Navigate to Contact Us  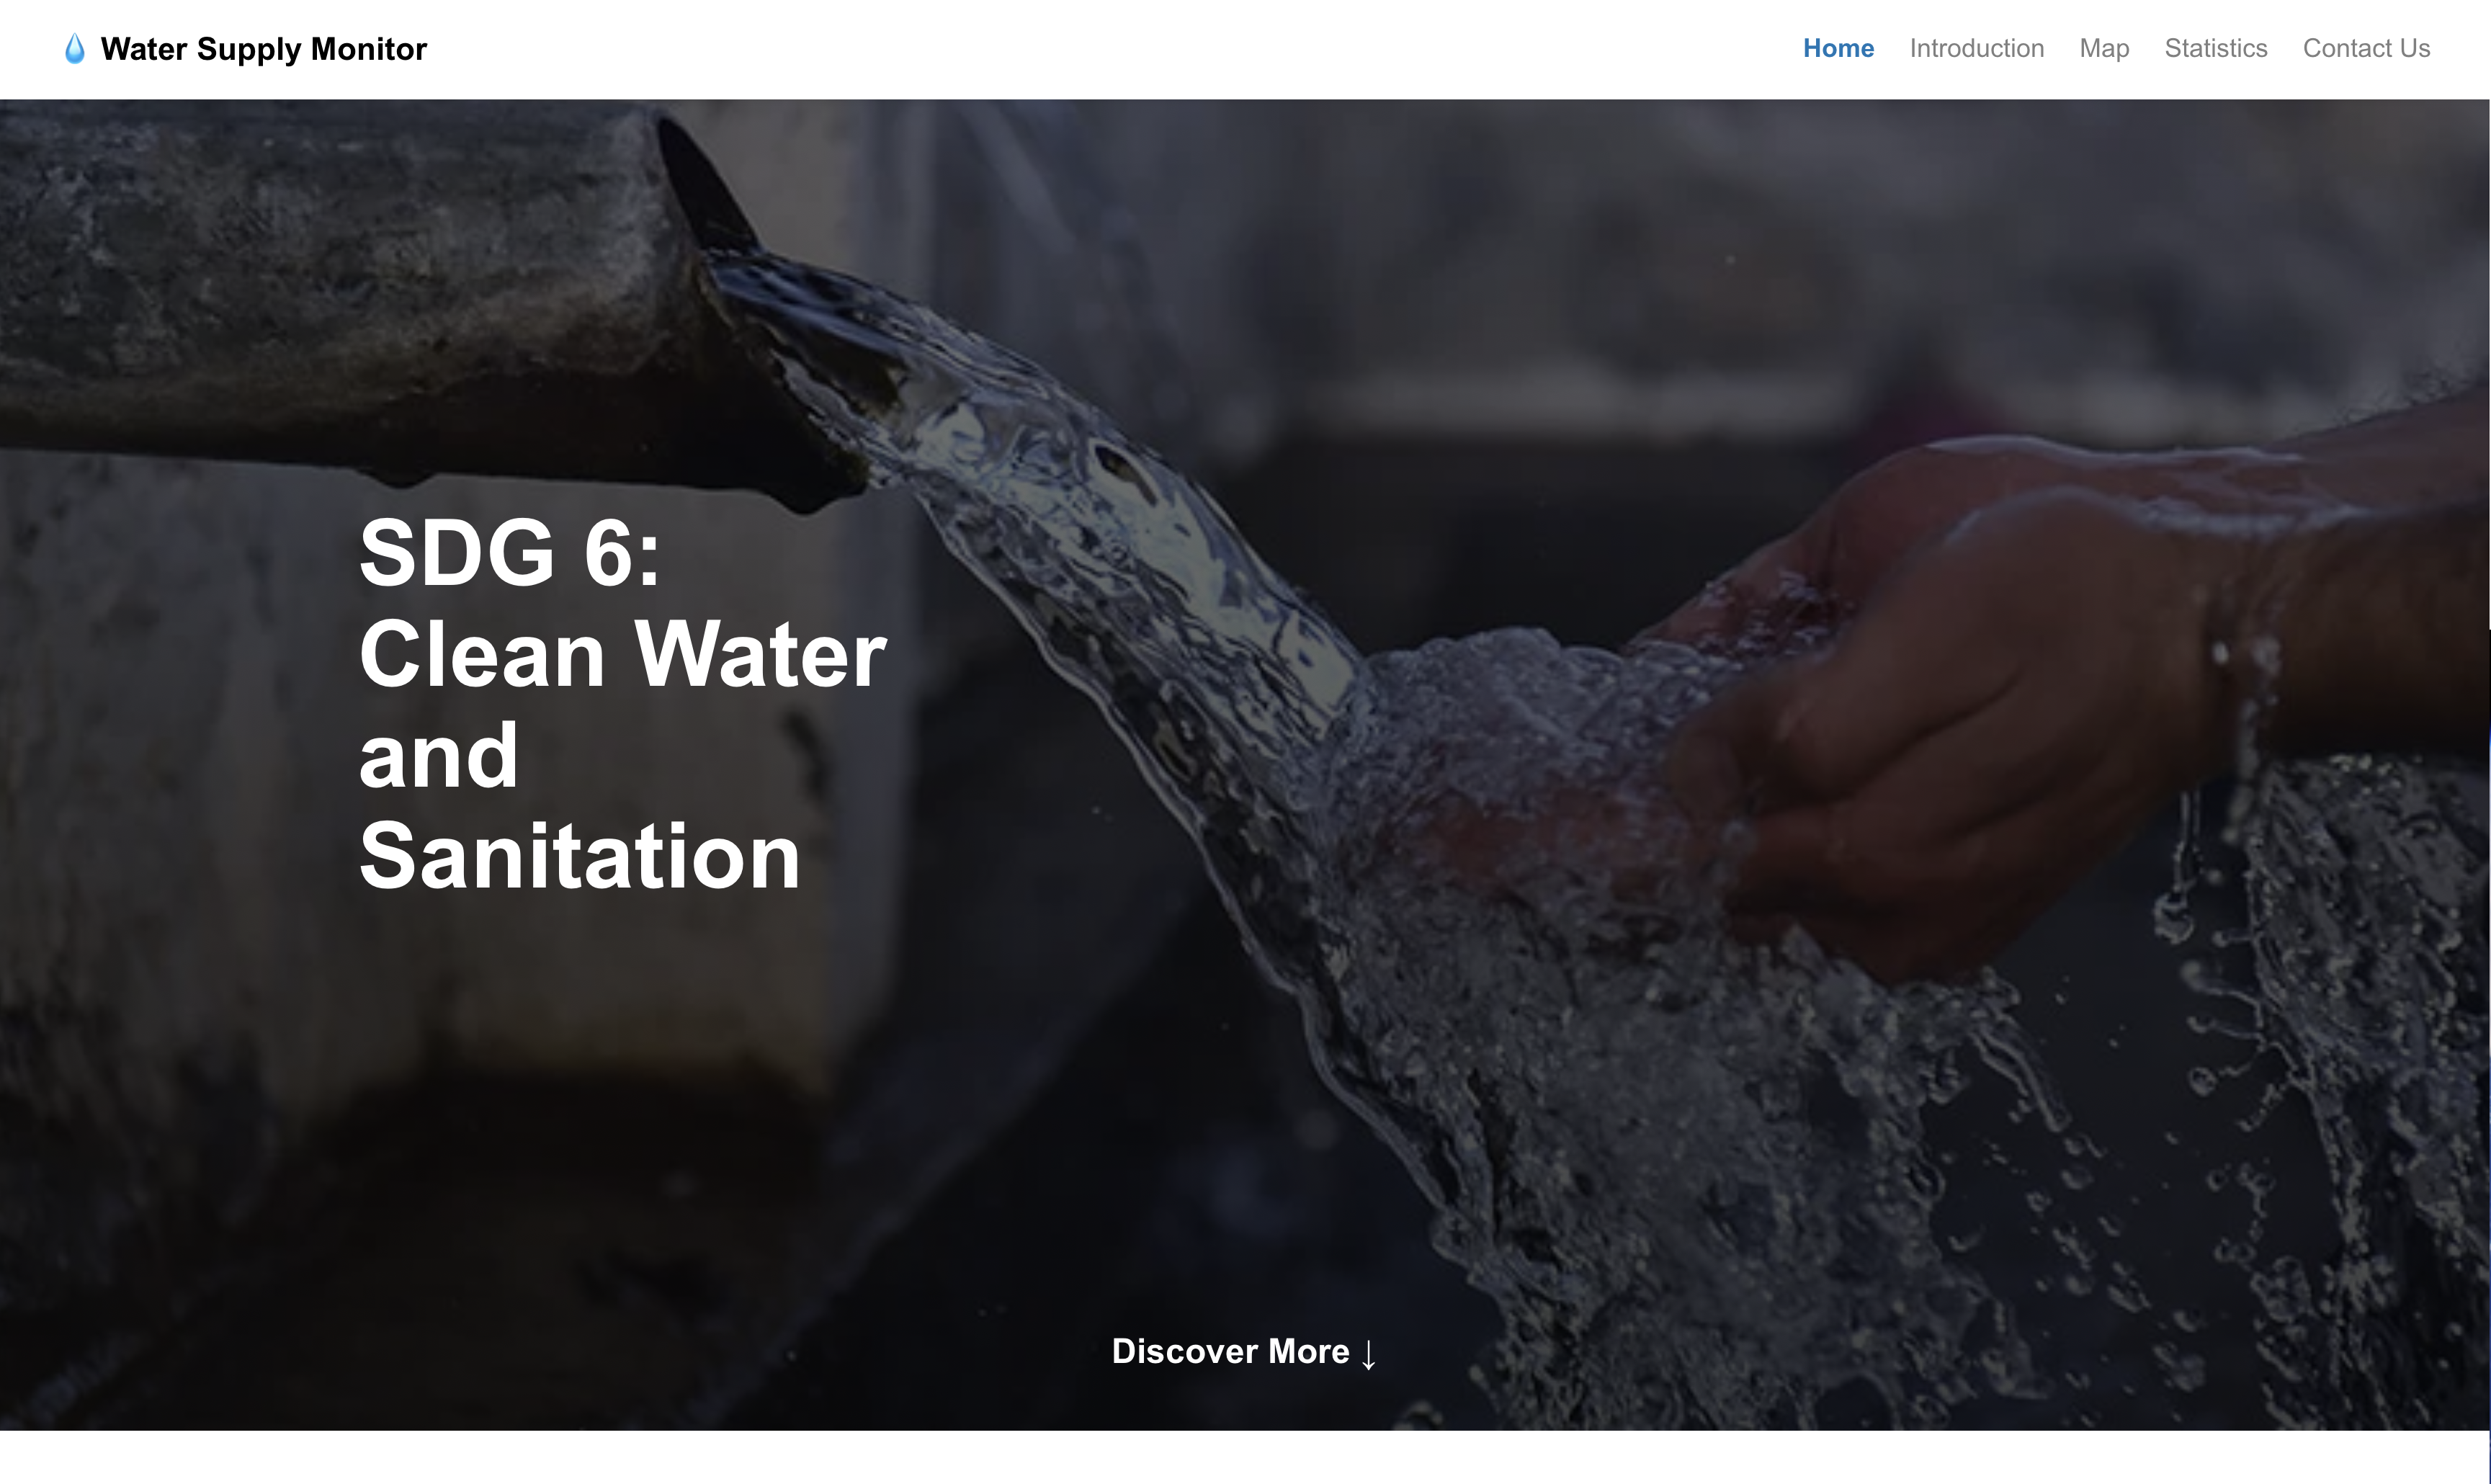click(2366, 48)
